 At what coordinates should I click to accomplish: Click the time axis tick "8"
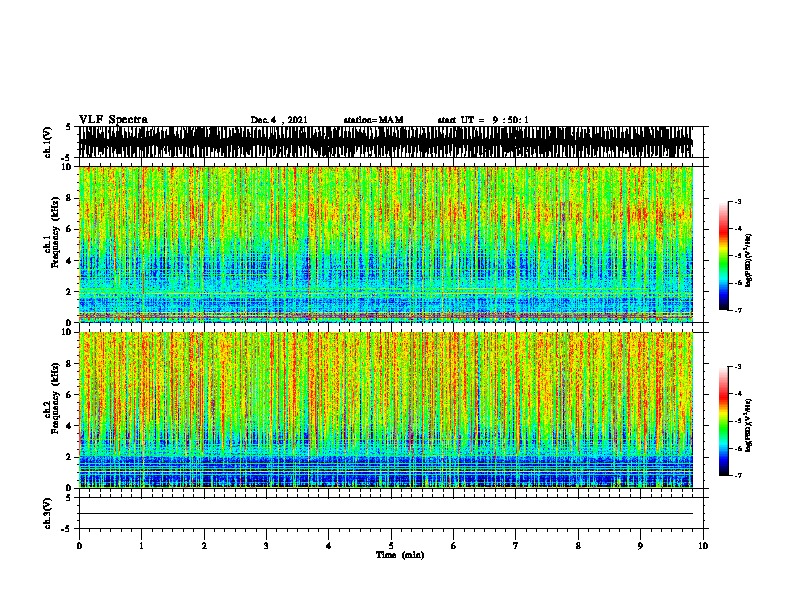578,545
